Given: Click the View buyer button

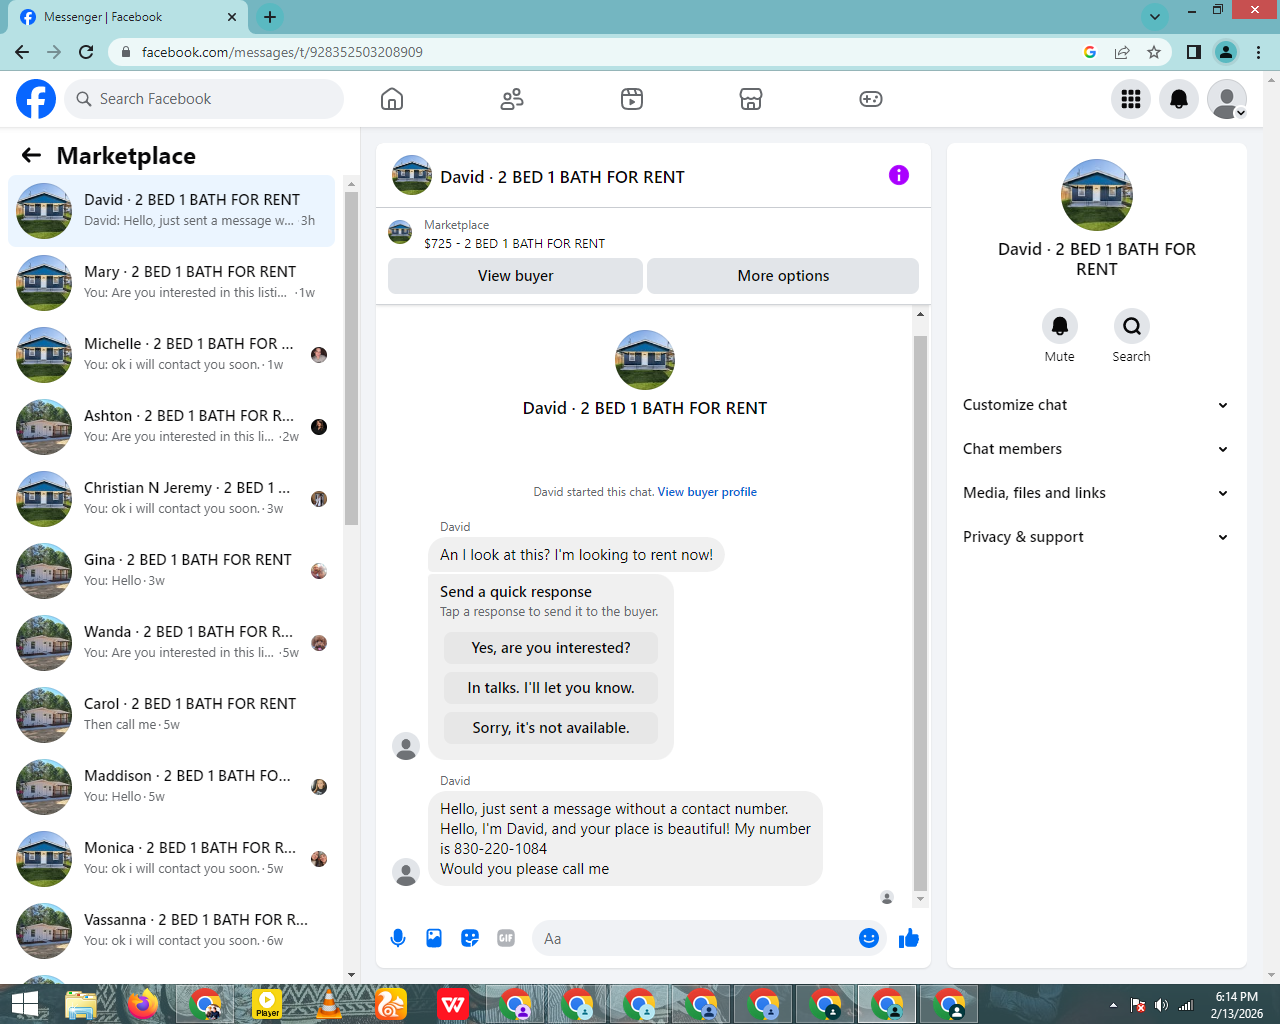Looking at the screenshot, I should (515, 276).
